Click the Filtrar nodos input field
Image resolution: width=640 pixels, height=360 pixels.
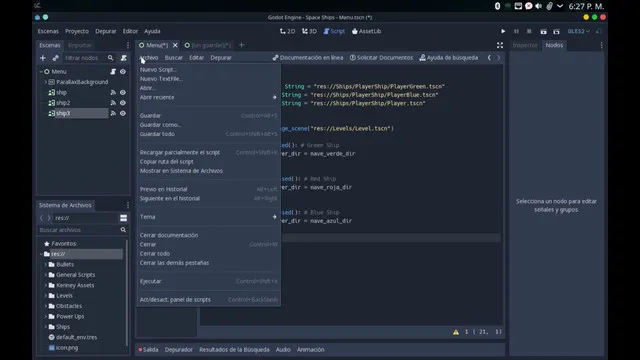[x=89, y=58]
